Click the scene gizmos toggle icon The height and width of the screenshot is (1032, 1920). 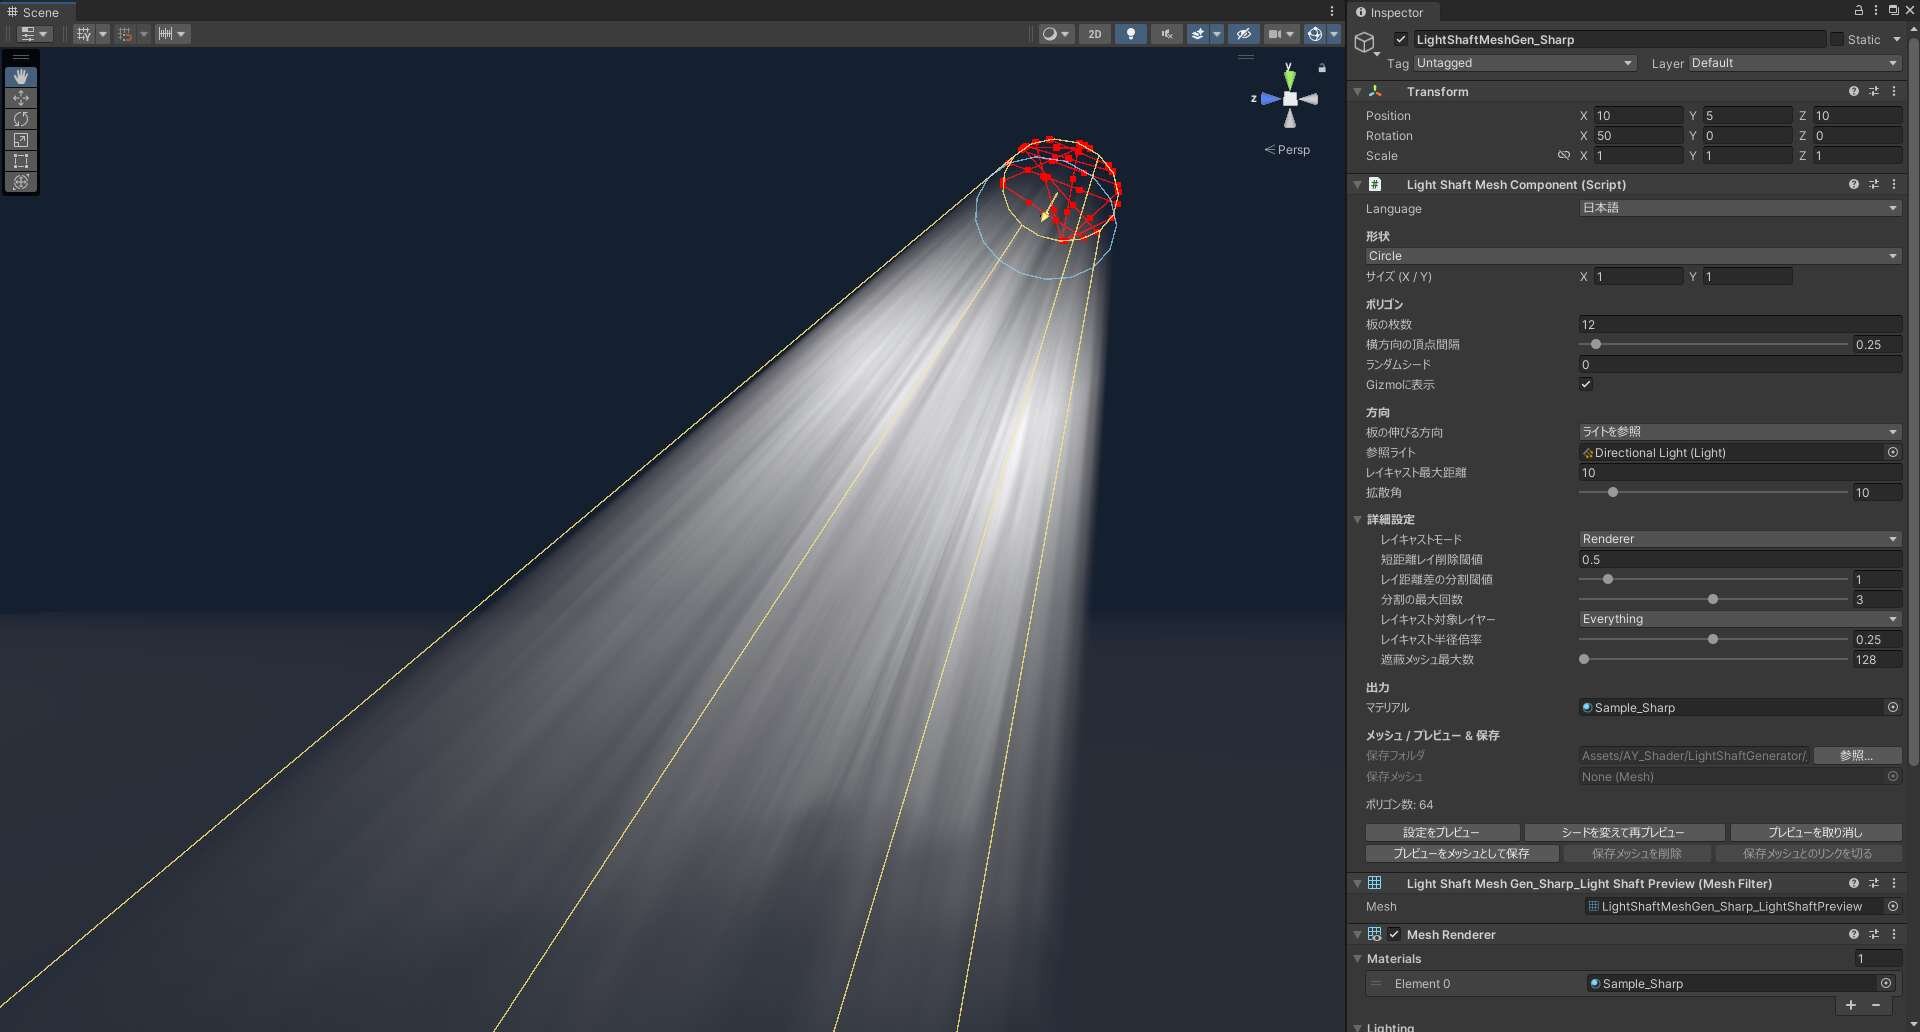coord(1315,34)
